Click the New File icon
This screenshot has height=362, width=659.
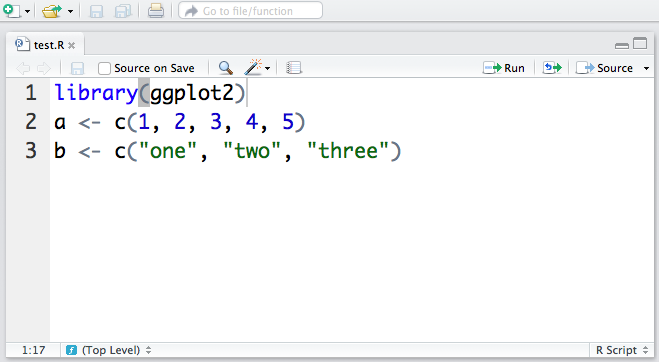click(x=12, y=11)
